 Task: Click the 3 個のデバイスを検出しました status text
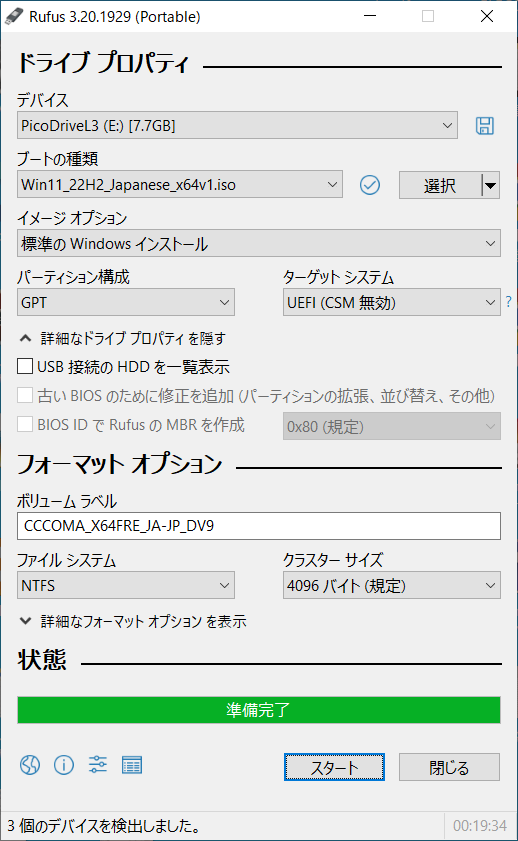(104, 825)
